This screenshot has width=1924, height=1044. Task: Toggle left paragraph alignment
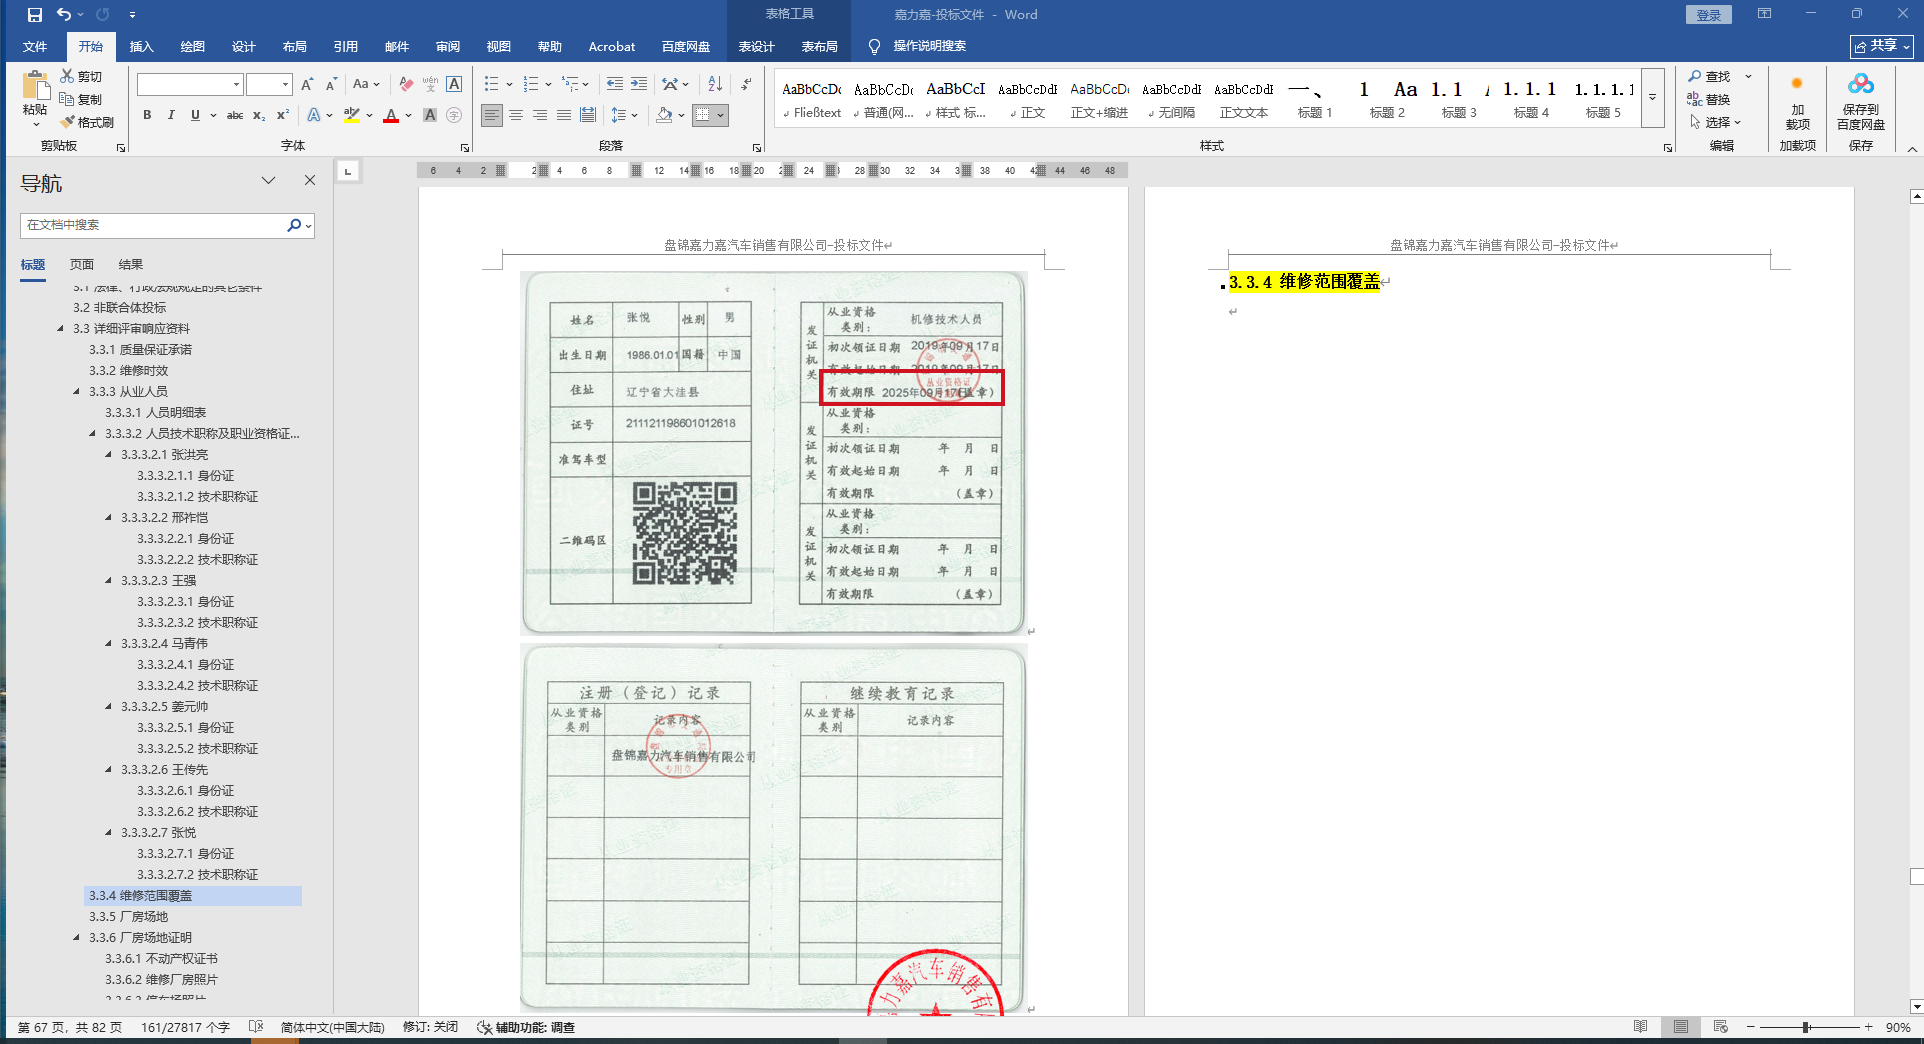tap(492, 115)
